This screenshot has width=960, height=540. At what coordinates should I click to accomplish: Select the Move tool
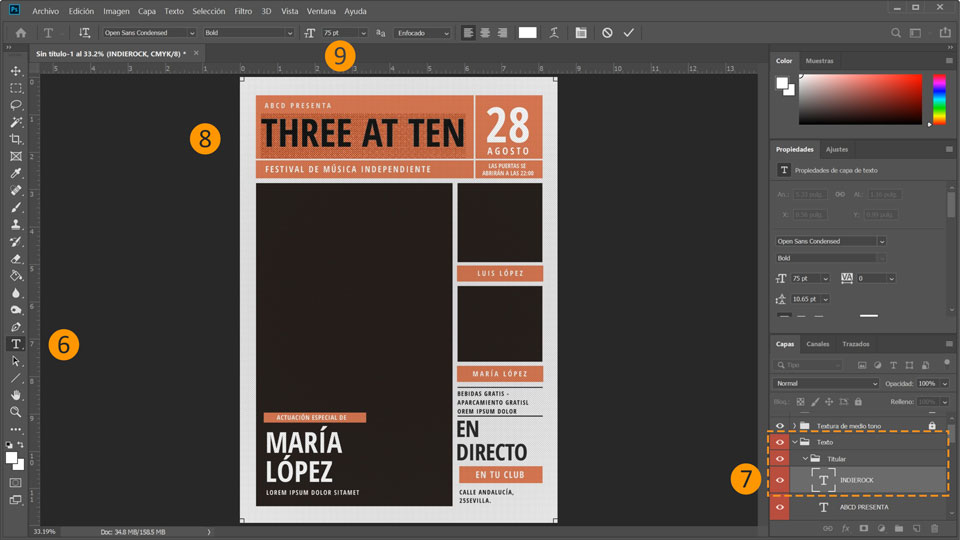click(x=16, y=71)
